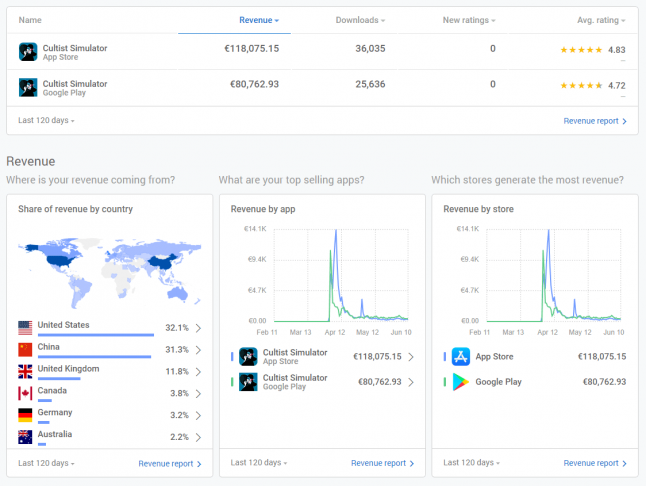The height and width of the screenshot is (486, 646).
Task: Expand the Germany row chevron arrow
Action: coord(198,415)
